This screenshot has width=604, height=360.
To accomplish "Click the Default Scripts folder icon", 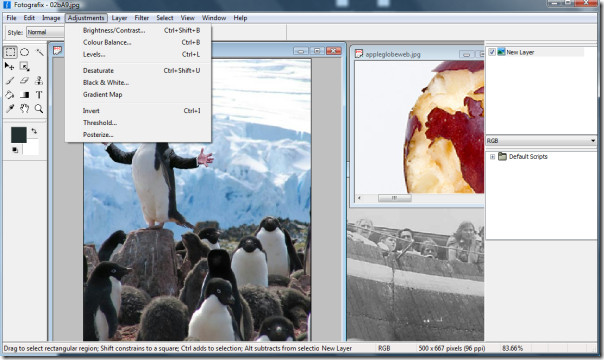I will click(502, 156).
